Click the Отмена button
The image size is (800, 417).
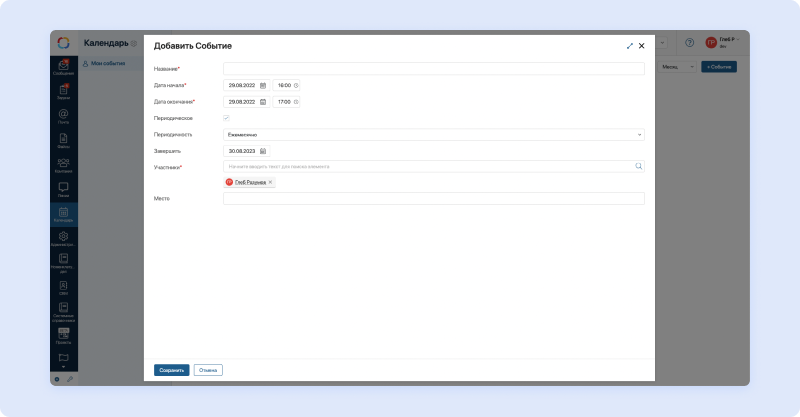coord(208,370)
